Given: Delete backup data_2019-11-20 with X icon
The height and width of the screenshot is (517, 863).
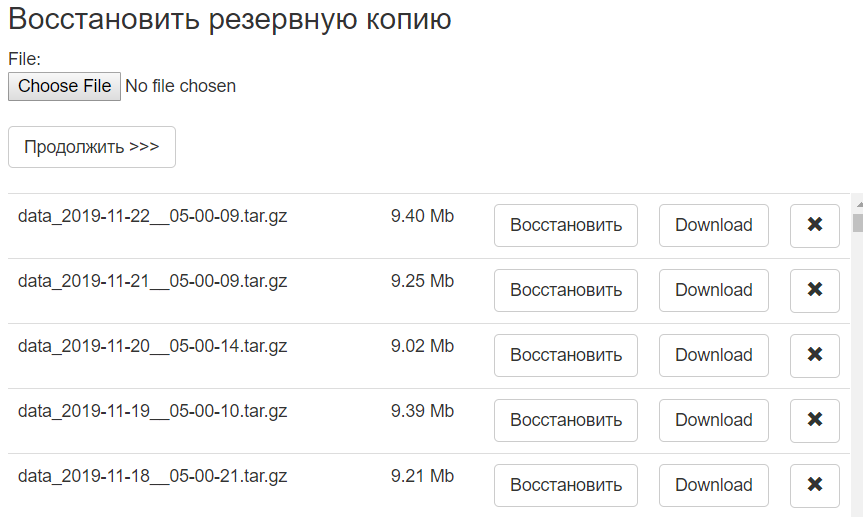Looking at the screenshot, I should 814,355.
